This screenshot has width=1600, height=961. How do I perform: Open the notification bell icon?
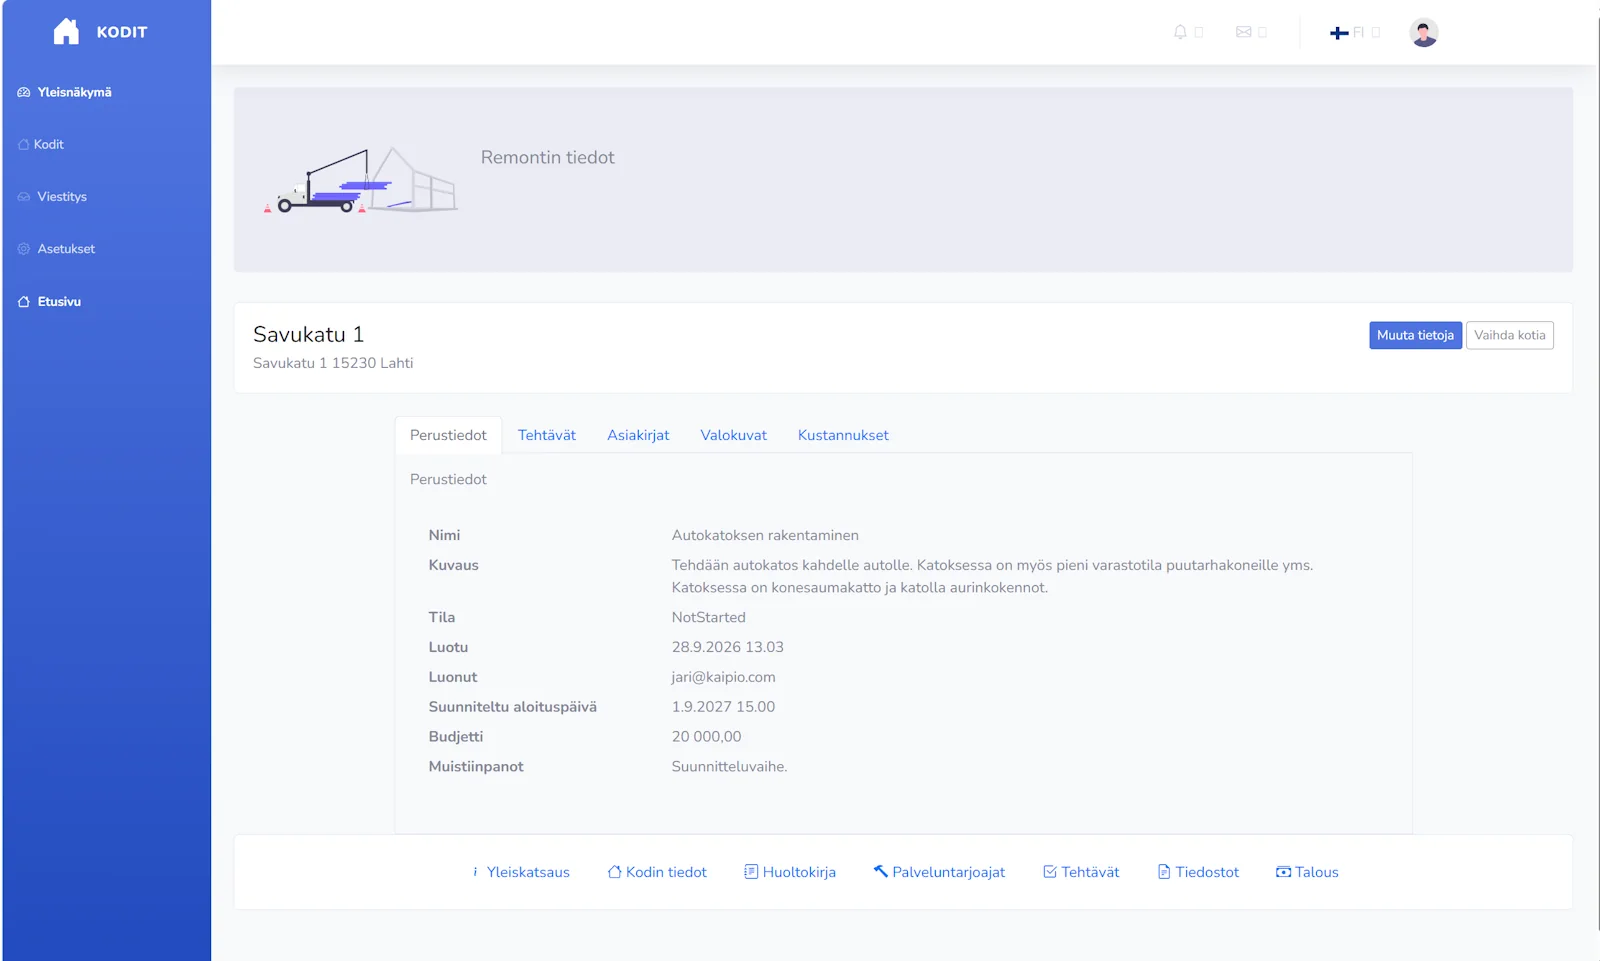(x=1180, y=32)
